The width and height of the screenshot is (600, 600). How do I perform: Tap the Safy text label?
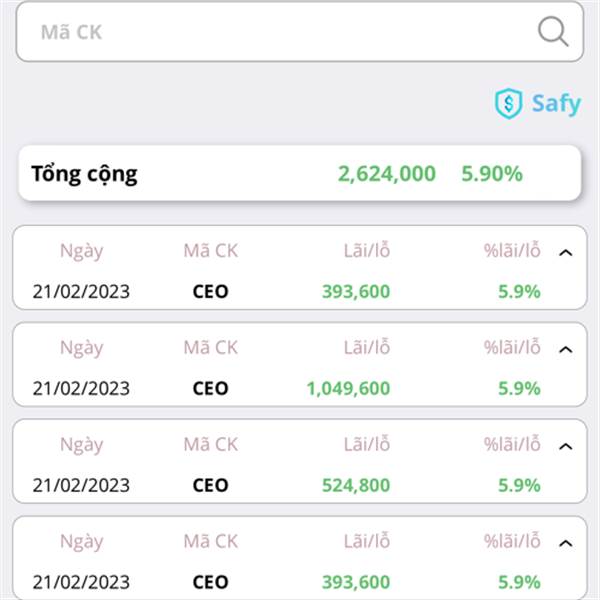tap(556, 104)
